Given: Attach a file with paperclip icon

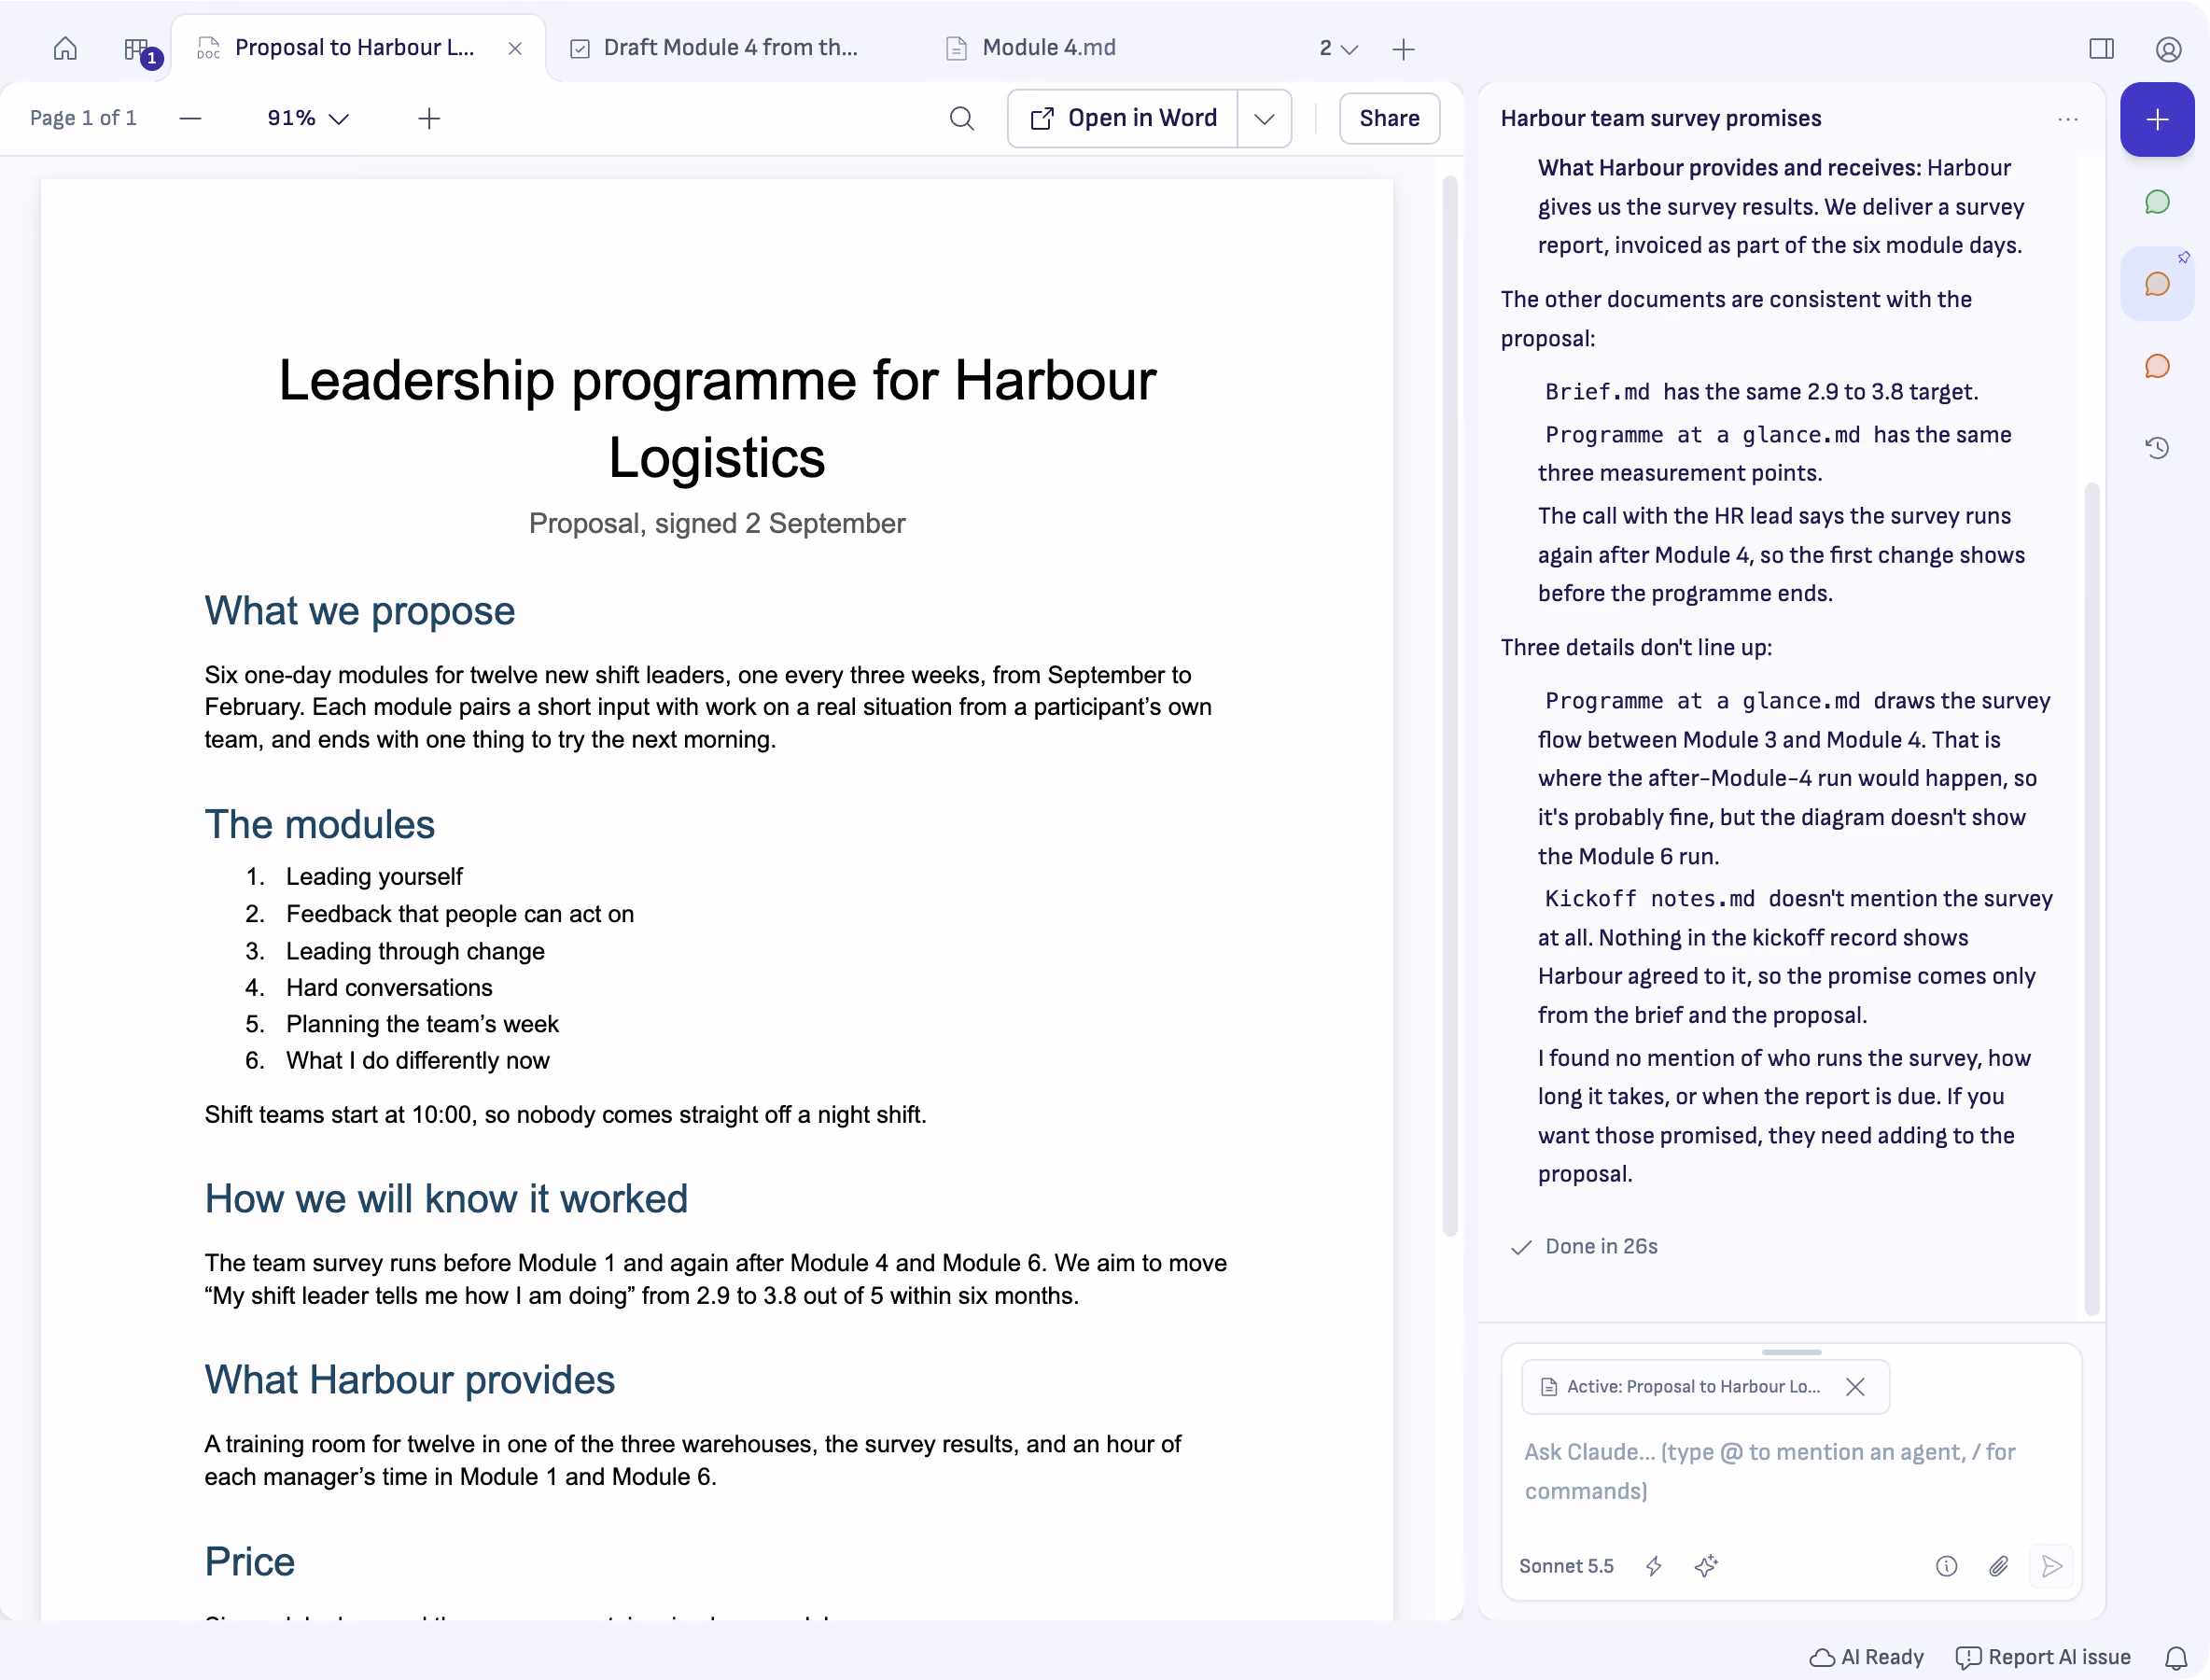Looking at the screenshot, I should pyautogui.click(x=1998, y=1566).
